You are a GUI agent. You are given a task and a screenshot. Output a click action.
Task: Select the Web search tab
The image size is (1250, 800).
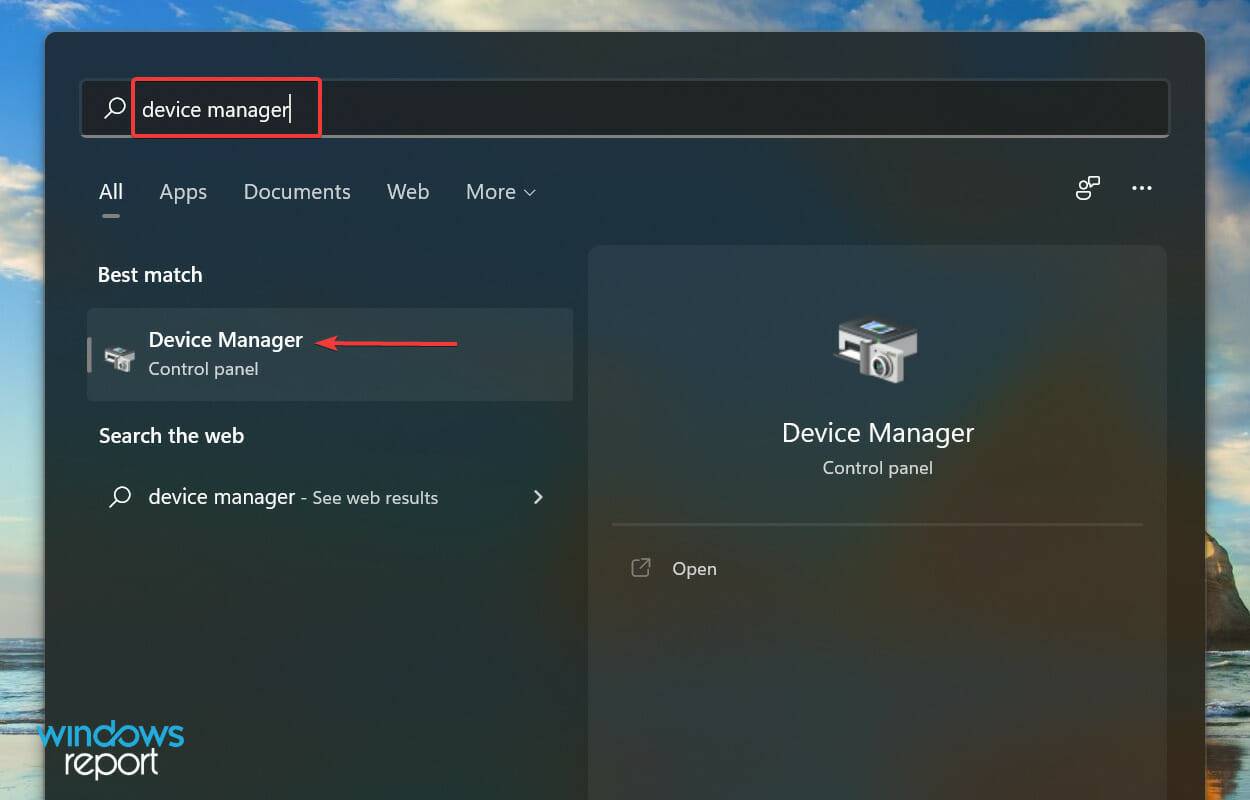point(407,192)
